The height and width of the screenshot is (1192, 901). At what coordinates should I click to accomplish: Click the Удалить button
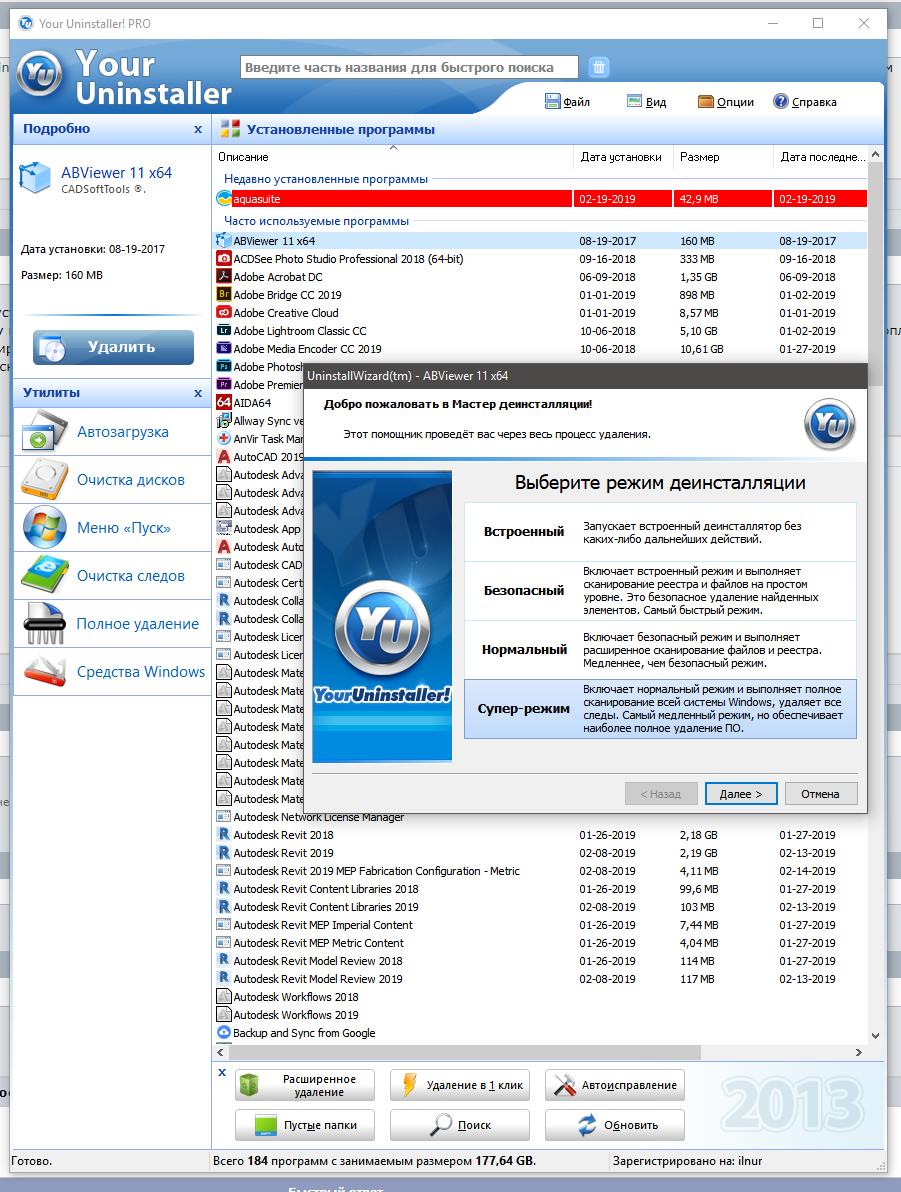tap(113, 347)
